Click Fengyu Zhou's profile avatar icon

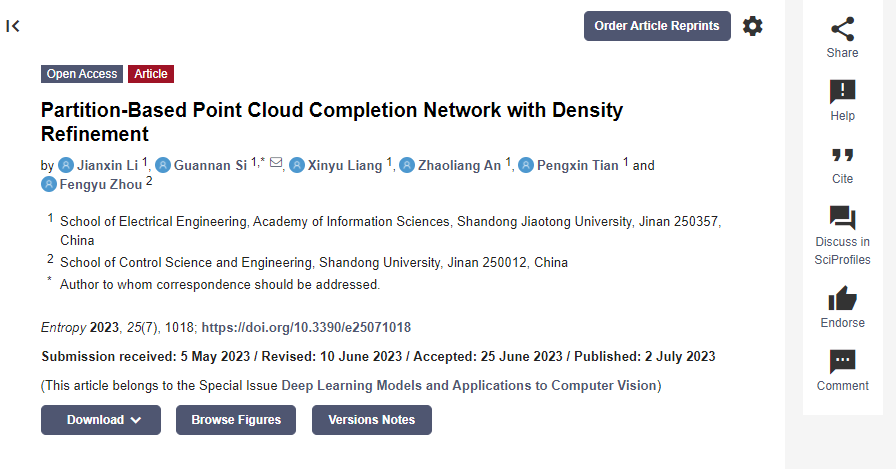click(49, 185)
